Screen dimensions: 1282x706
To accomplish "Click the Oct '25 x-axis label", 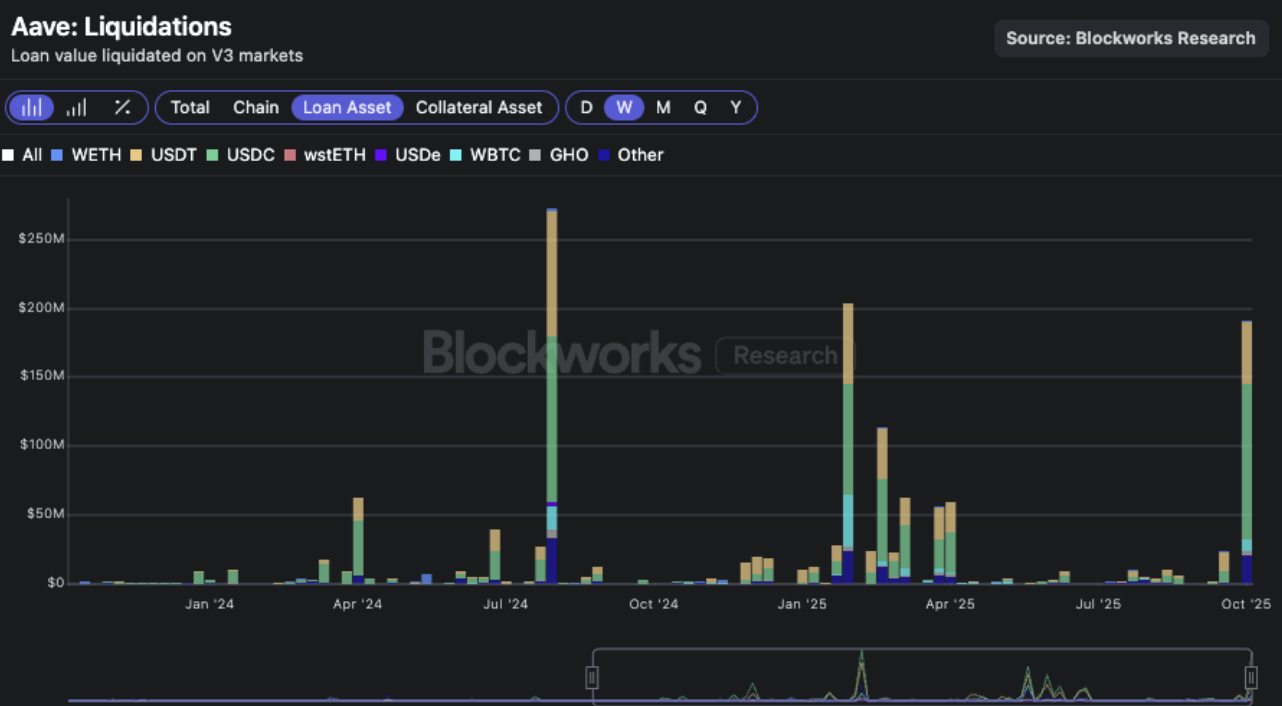I will pos(1246,604).
